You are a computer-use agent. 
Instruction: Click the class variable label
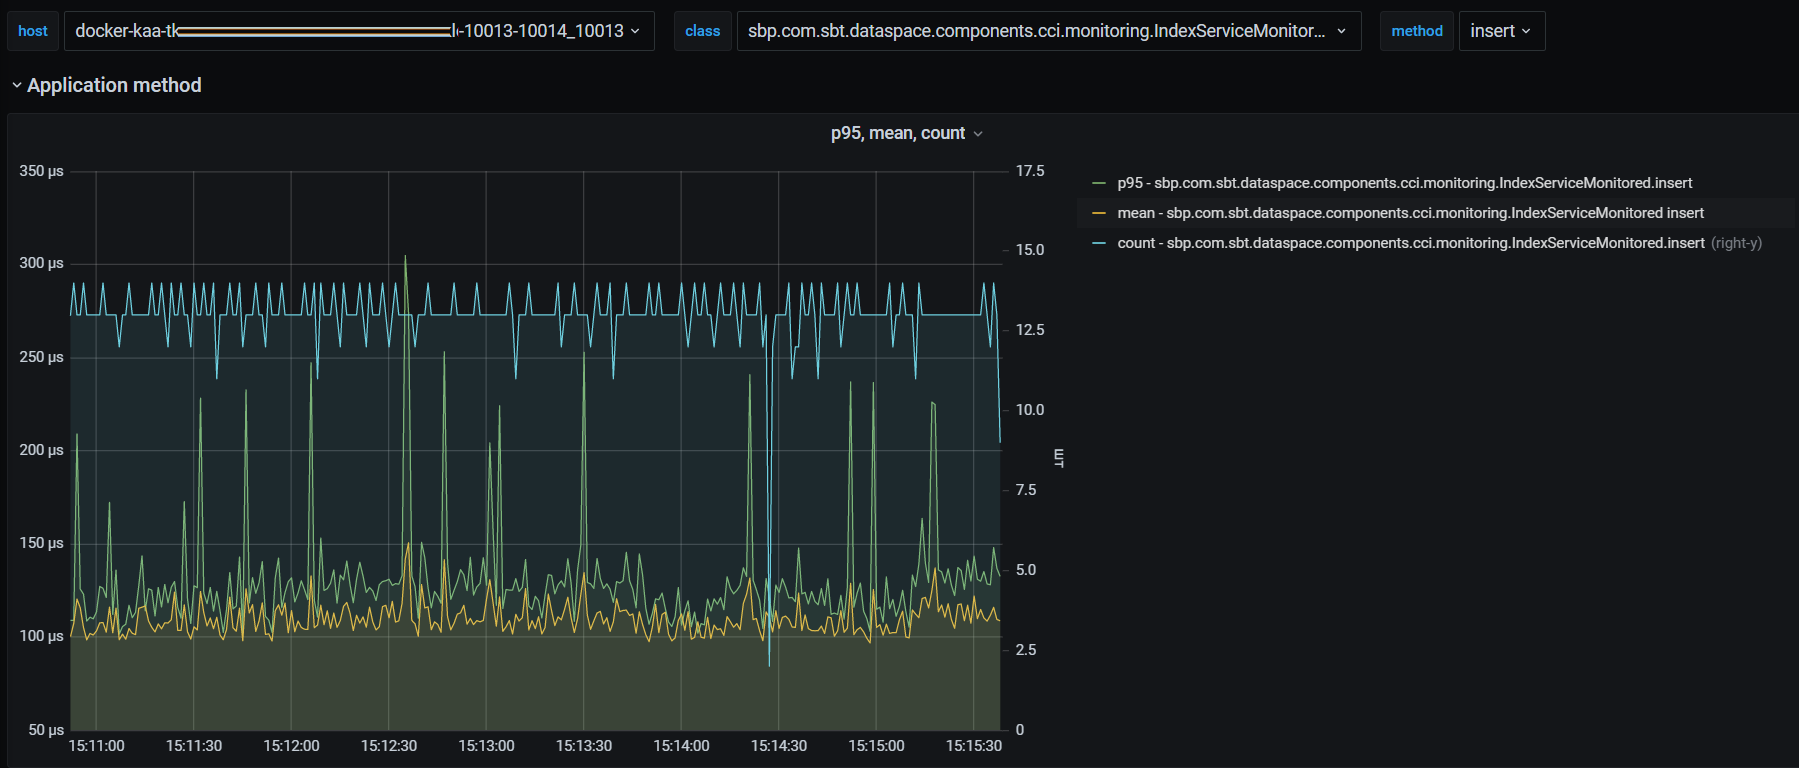tap(702, 31)
